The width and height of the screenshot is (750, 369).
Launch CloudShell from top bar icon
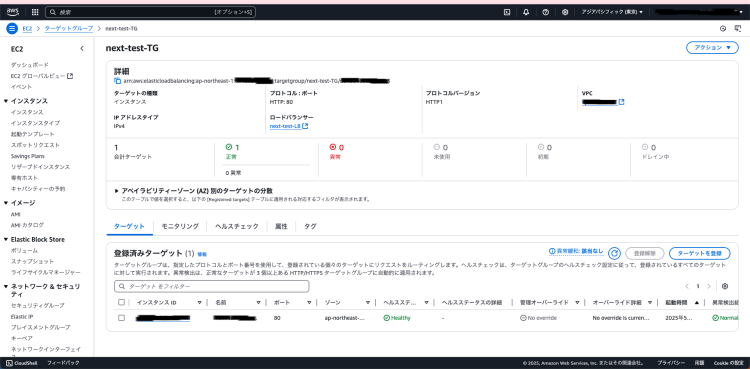pos(507,12)
